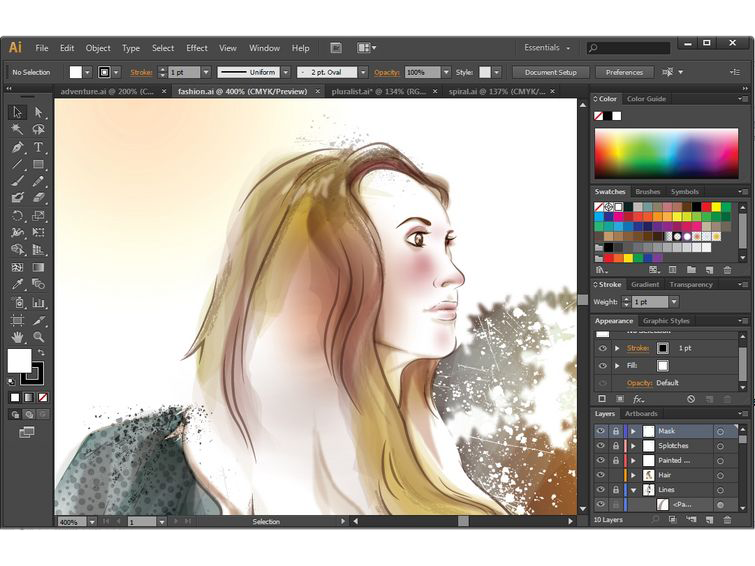Expand the Painted layer contents
This screenshot has width=755, height=566.
633,461
